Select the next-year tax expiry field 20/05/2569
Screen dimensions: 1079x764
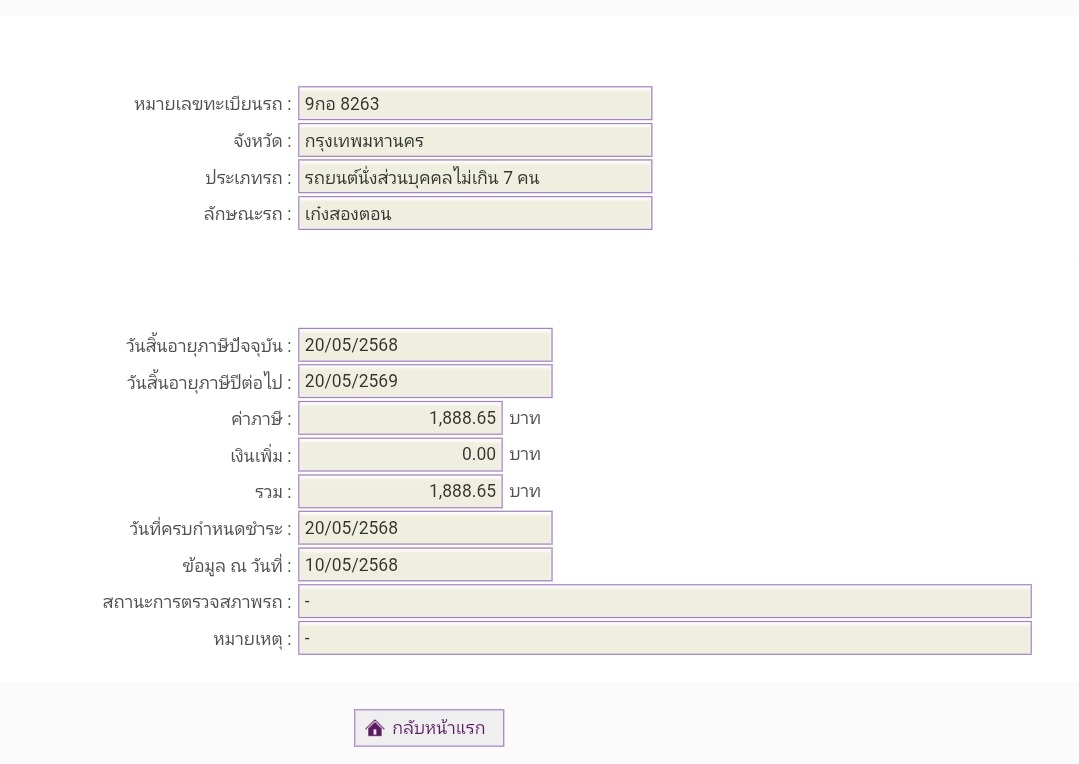425,381
